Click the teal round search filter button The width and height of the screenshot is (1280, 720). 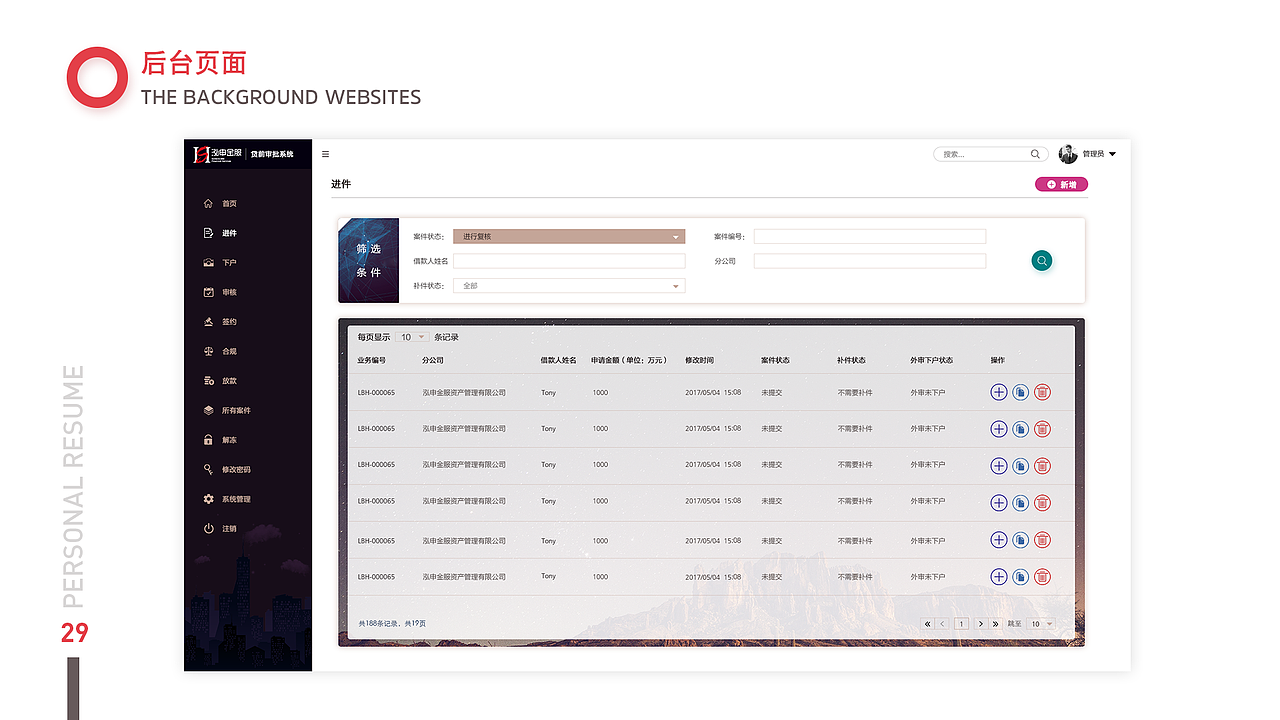point(1042,261)
